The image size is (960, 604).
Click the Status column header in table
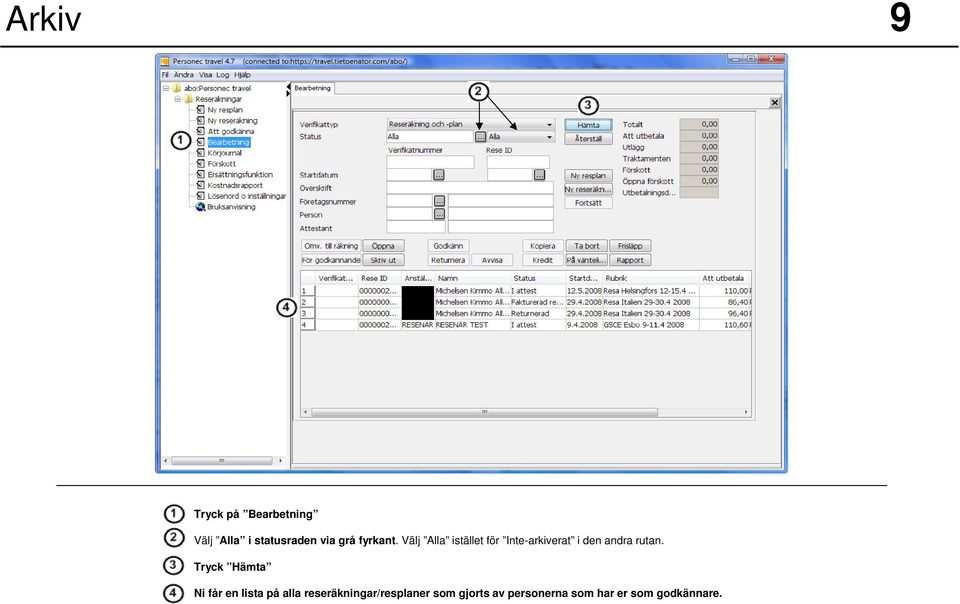[537, 278]
